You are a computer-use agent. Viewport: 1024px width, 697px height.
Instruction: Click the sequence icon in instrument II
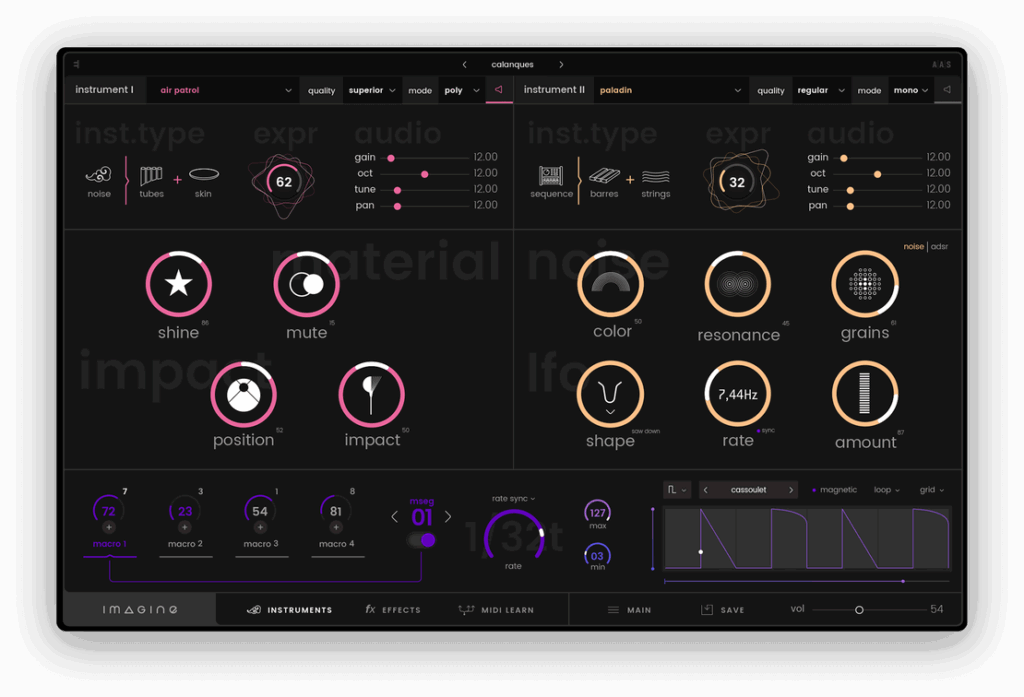[x=551, y=177]
